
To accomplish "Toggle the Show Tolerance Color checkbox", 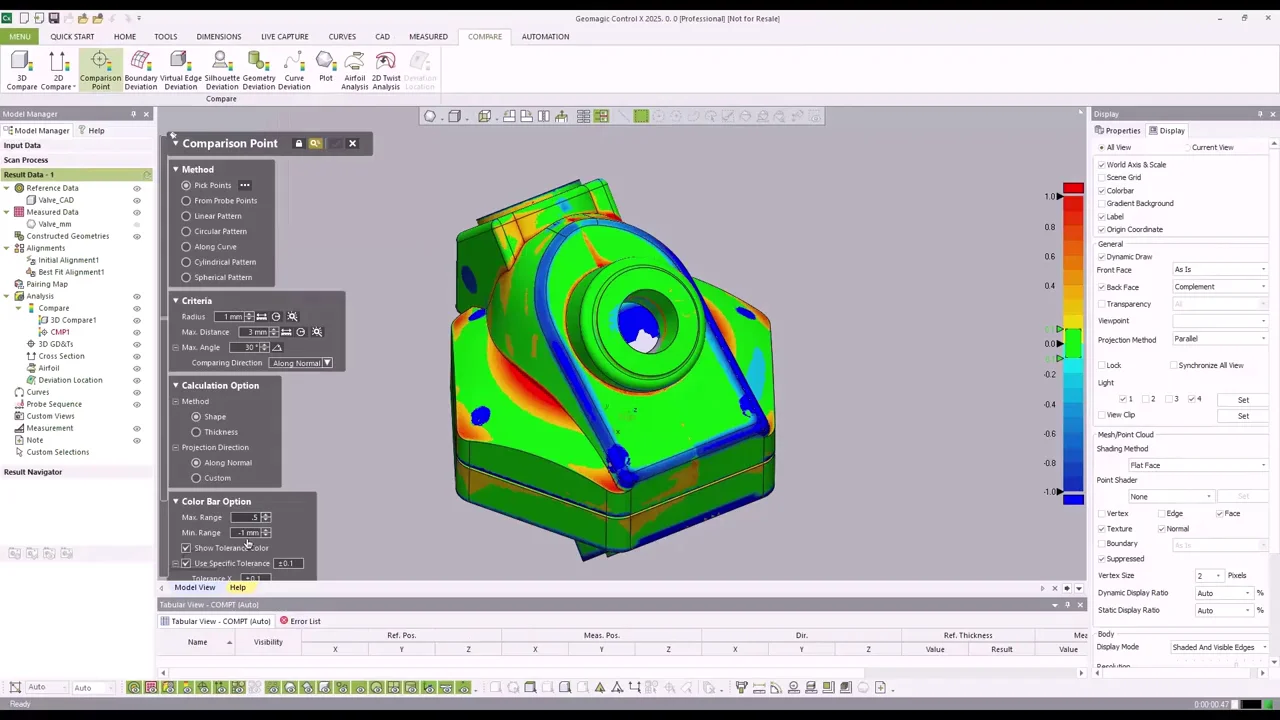I will coord(186,548).
